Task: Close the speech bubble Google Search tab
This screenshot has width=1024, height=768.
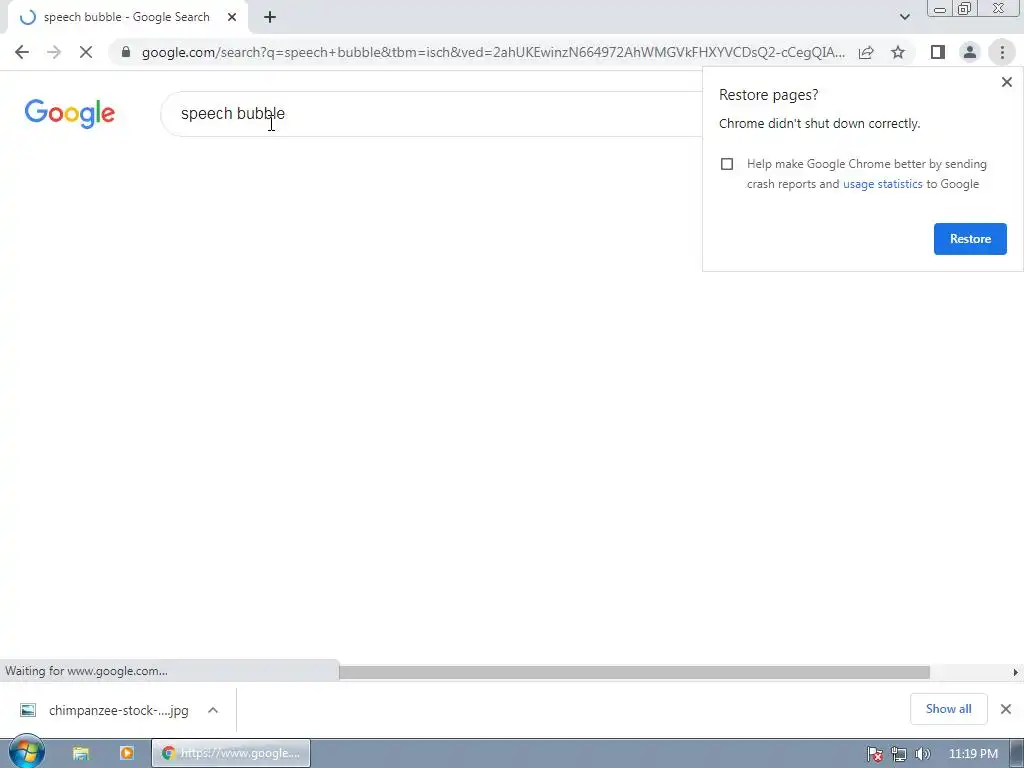Action: (x=232, y=18)
